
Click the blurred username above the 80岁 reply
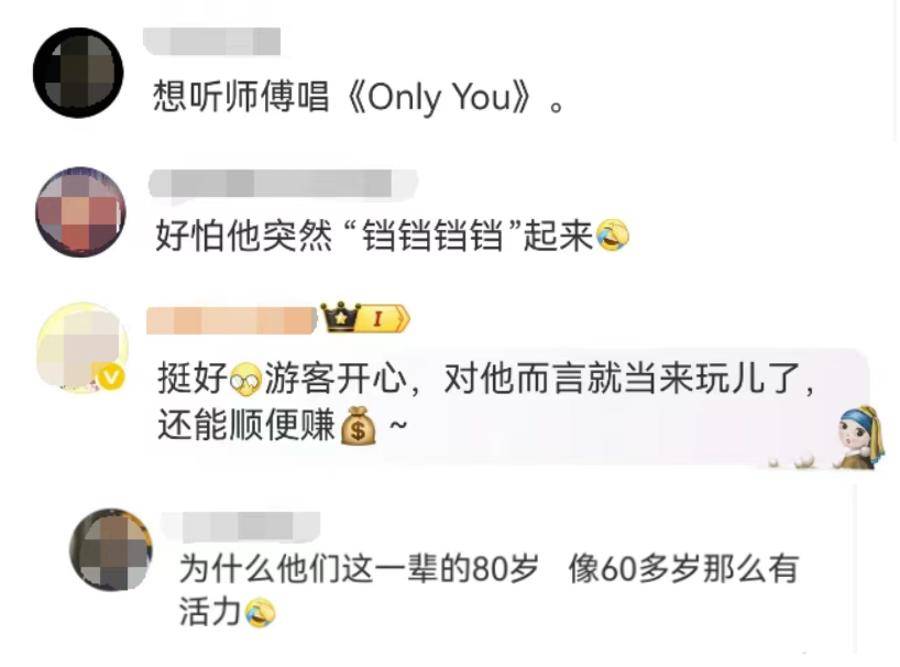[x=241, y=527]
